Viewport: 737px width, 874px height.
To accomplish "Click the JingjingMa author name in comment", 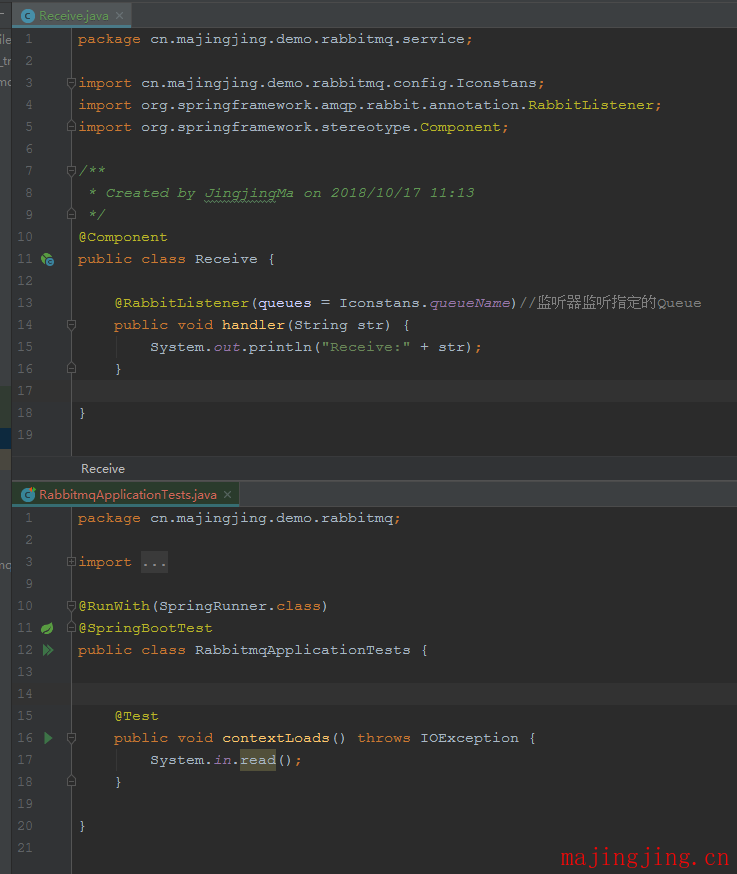I will (x=249, y=193).
